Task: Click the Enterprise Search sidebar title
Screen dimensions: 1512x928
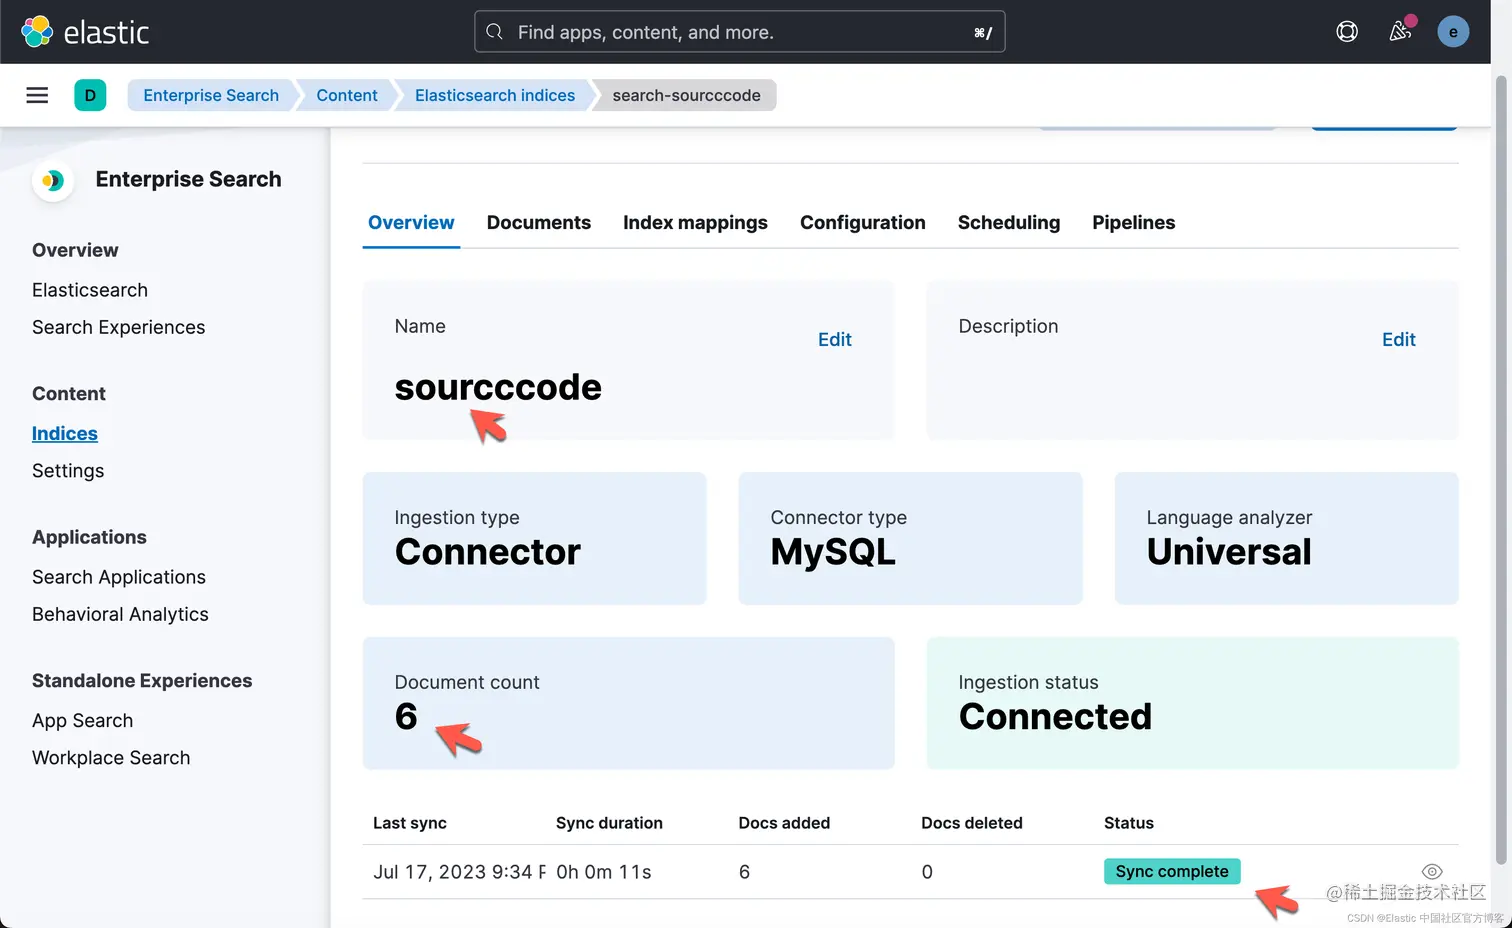Action: point(188,179)
